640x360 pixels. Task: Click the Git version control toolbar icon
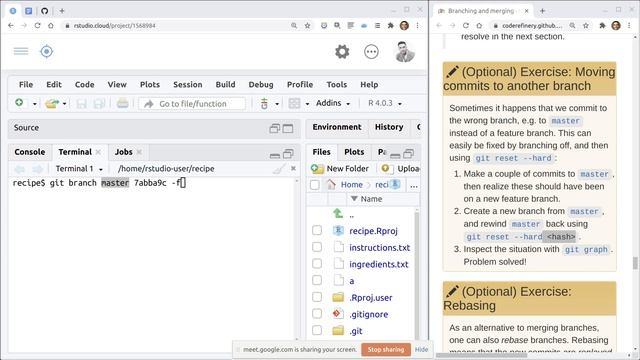coord(264,104)
